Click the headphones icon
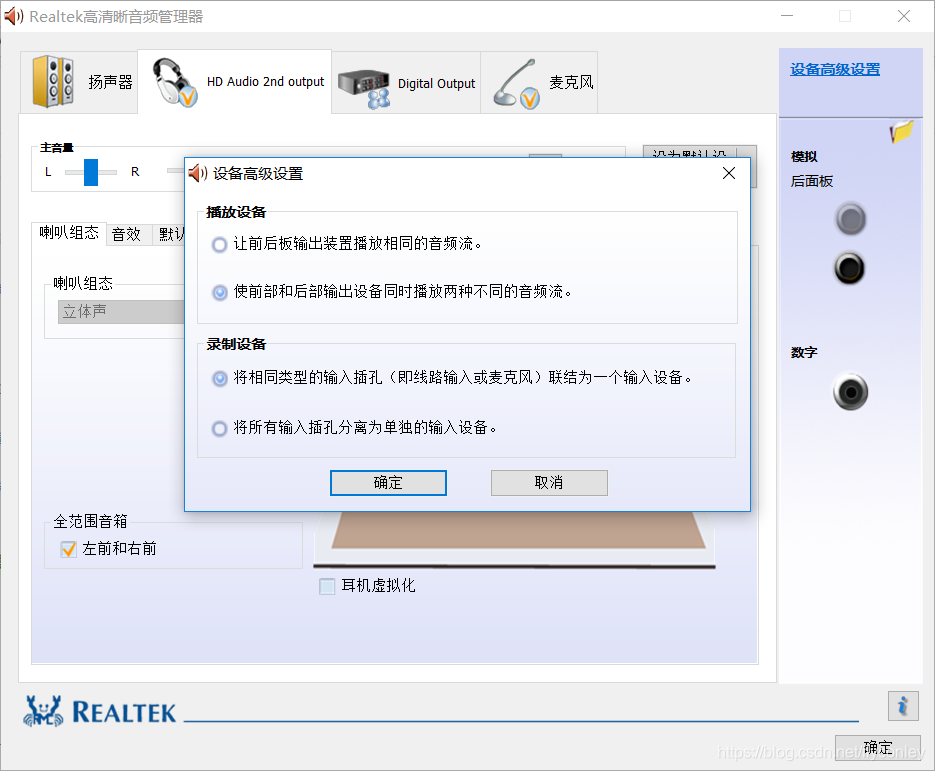 (x=174, y=82)
